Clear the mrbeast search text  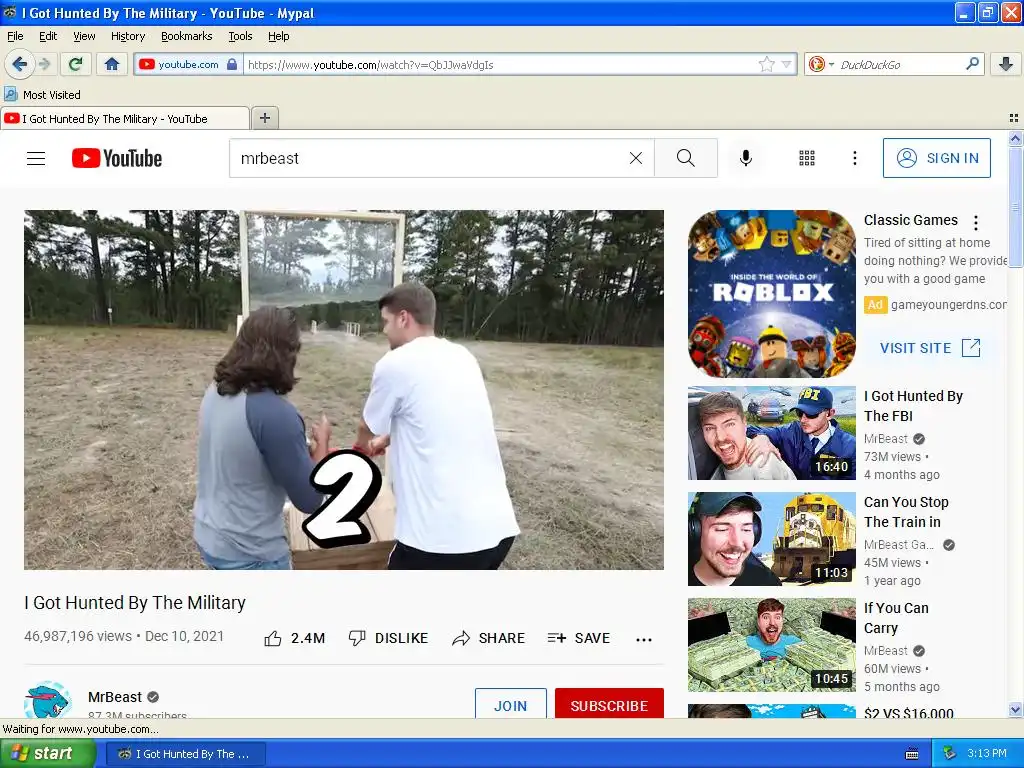[x=635, y=158]
